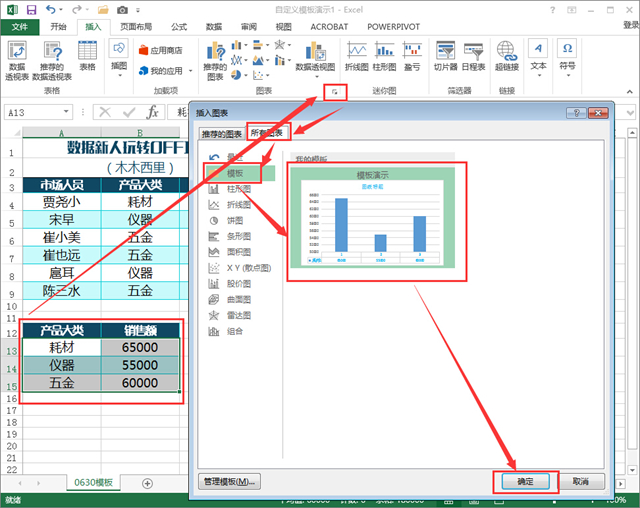640x508 pixels.
Task: Click the Undo arrow icon
Action: point(51,9)
